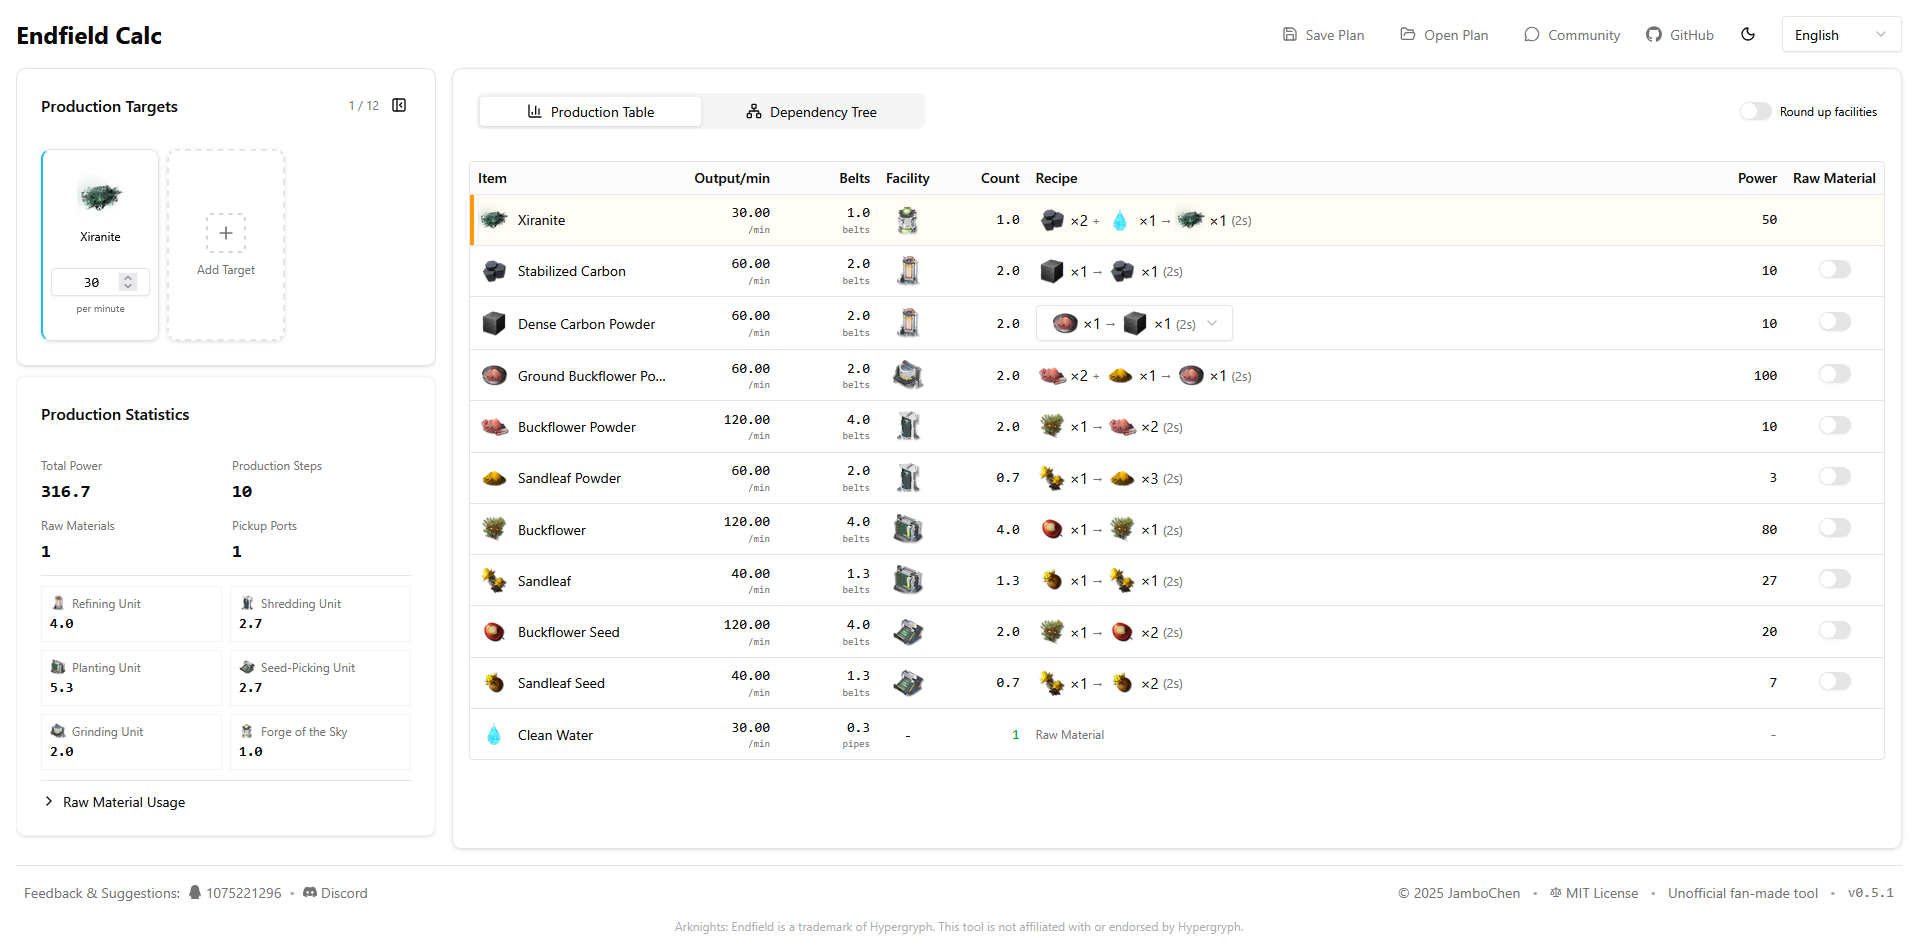The width and height of the screenshot is (1918, 946).
Task: Open the Discord link in footer
Action: [x=335, y=893]
